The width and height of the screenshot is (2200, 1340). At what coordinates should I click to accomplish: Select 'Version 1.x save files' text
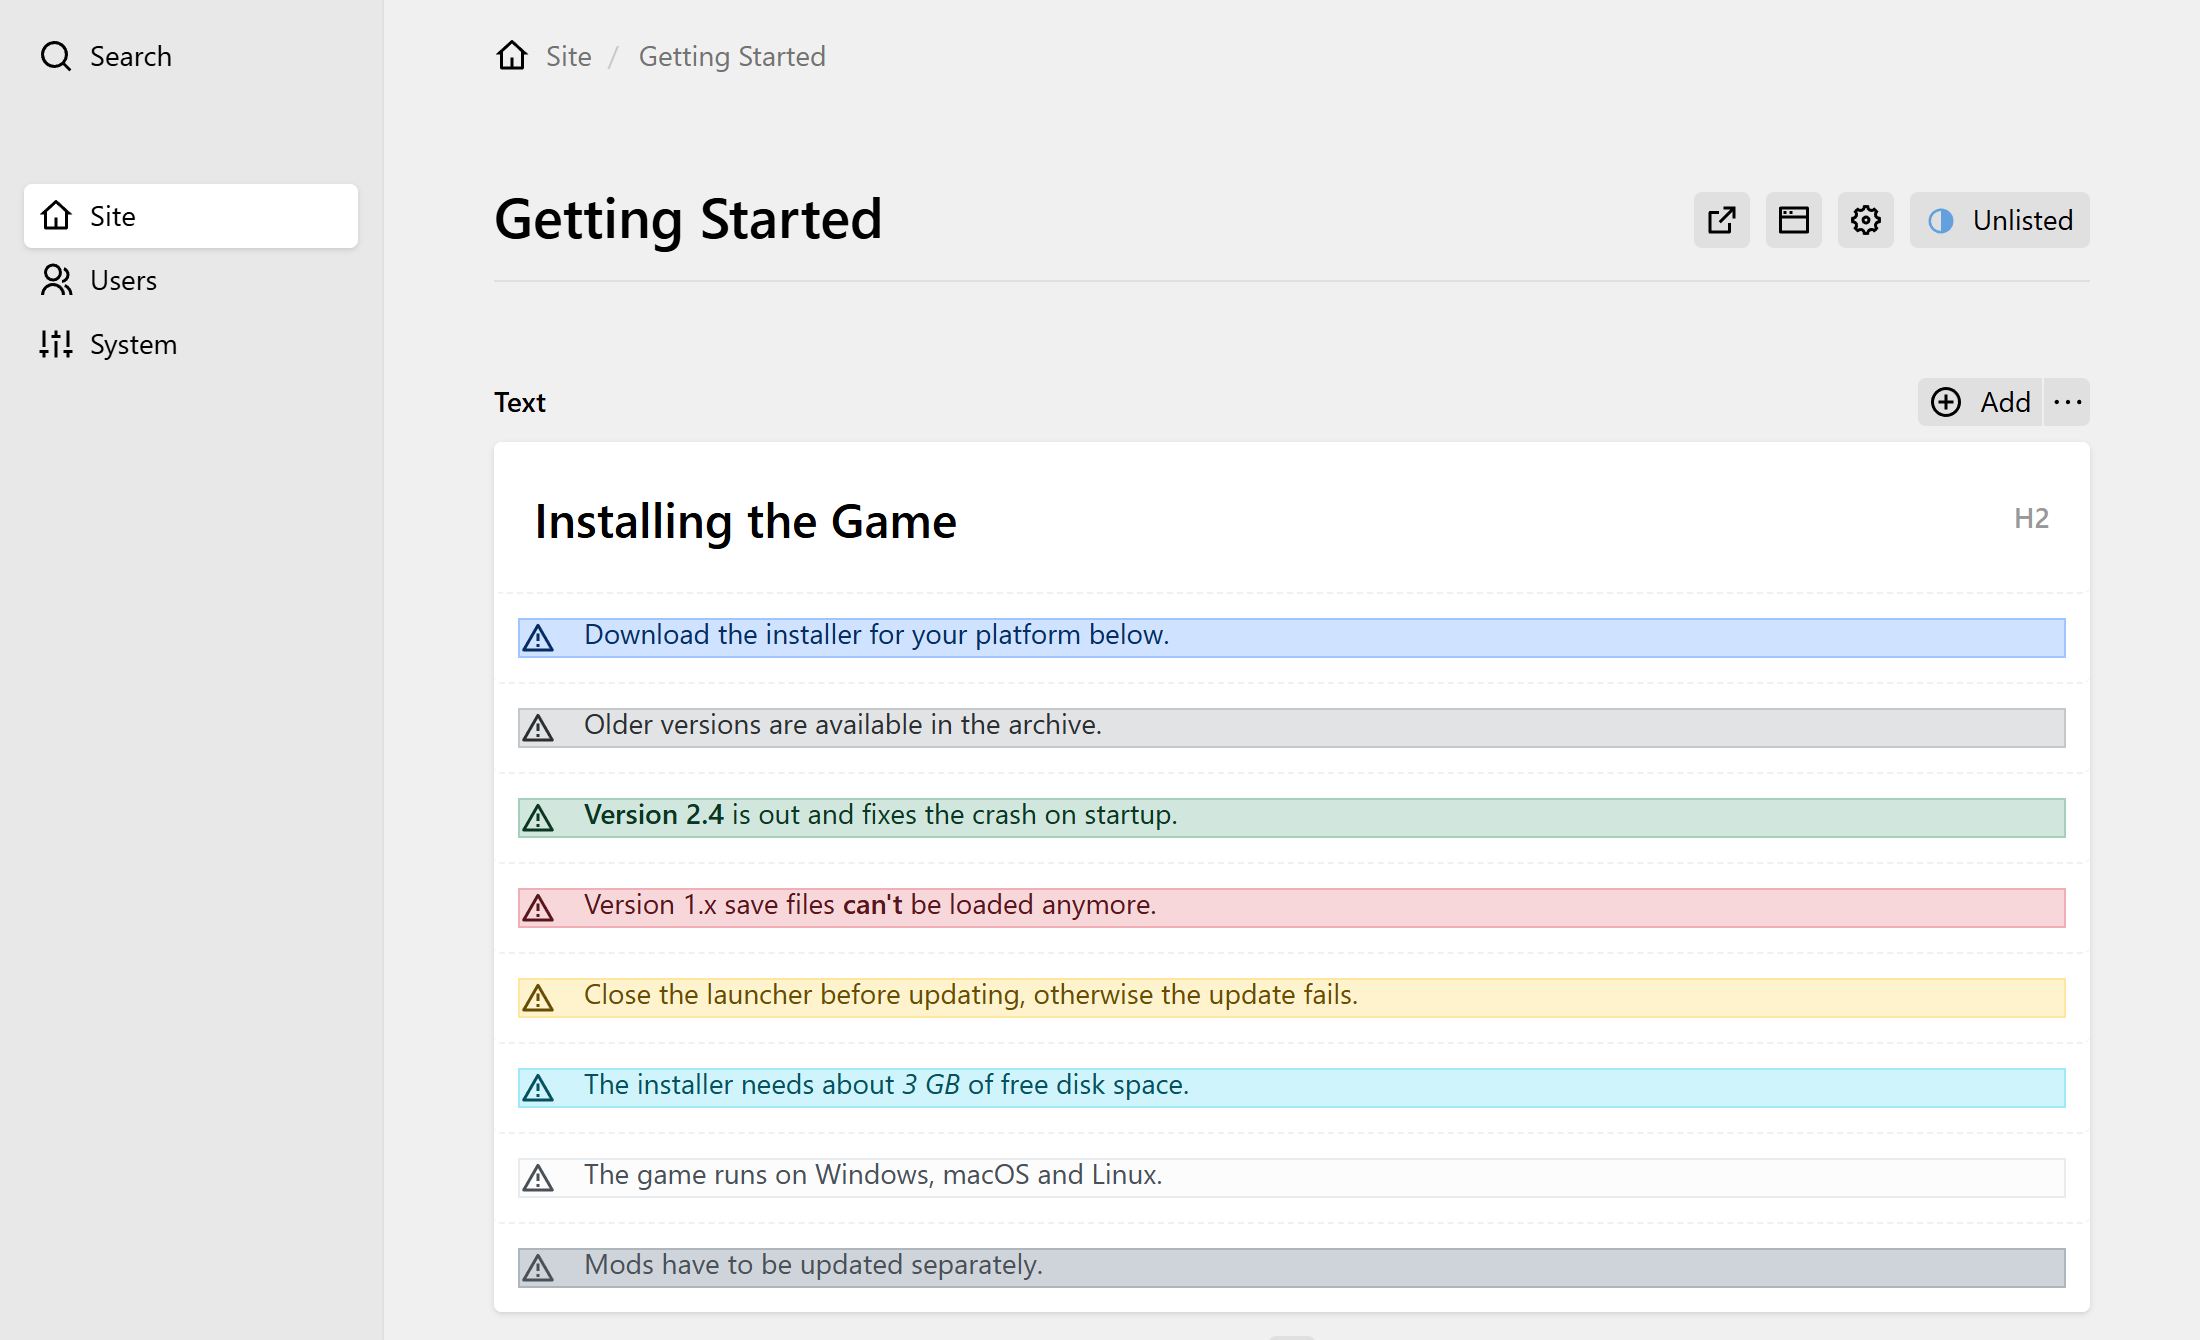tap(709, 905)
